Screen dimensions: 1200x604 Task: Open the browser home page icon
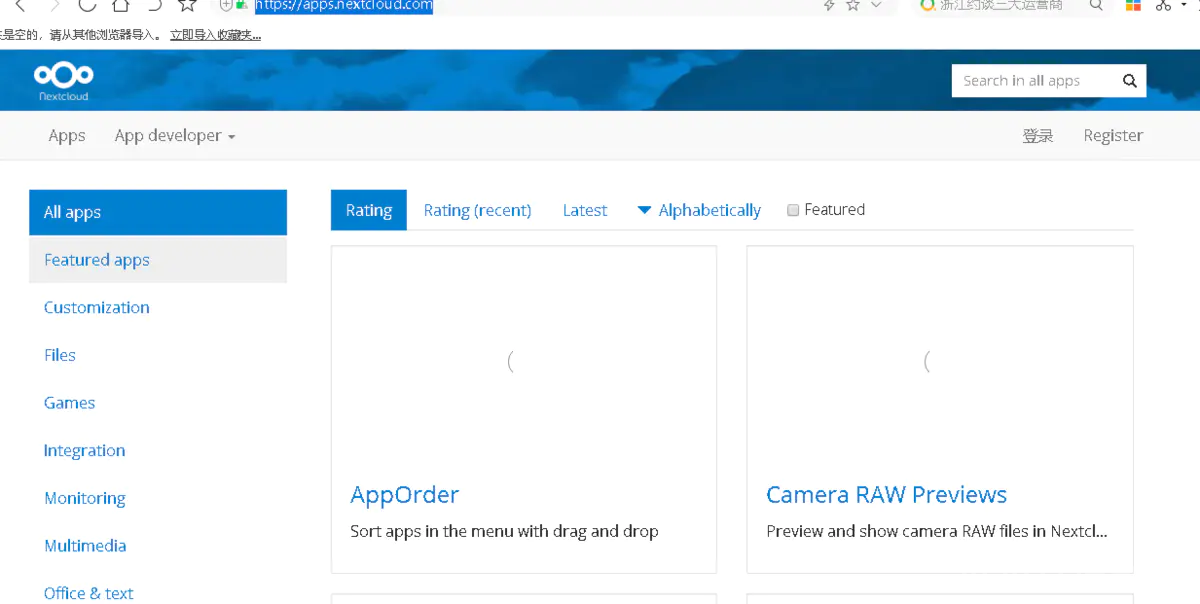(120, 5)
